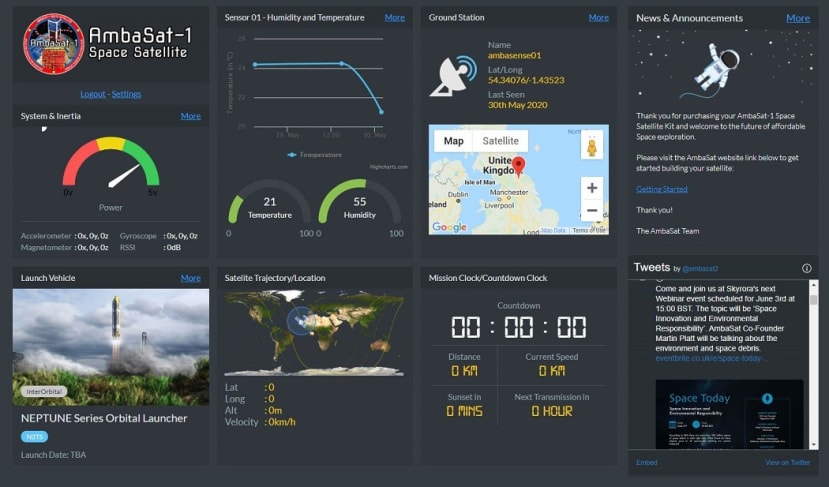
Task: Open map Terms of Use link
Action: [x=588, y=231]
